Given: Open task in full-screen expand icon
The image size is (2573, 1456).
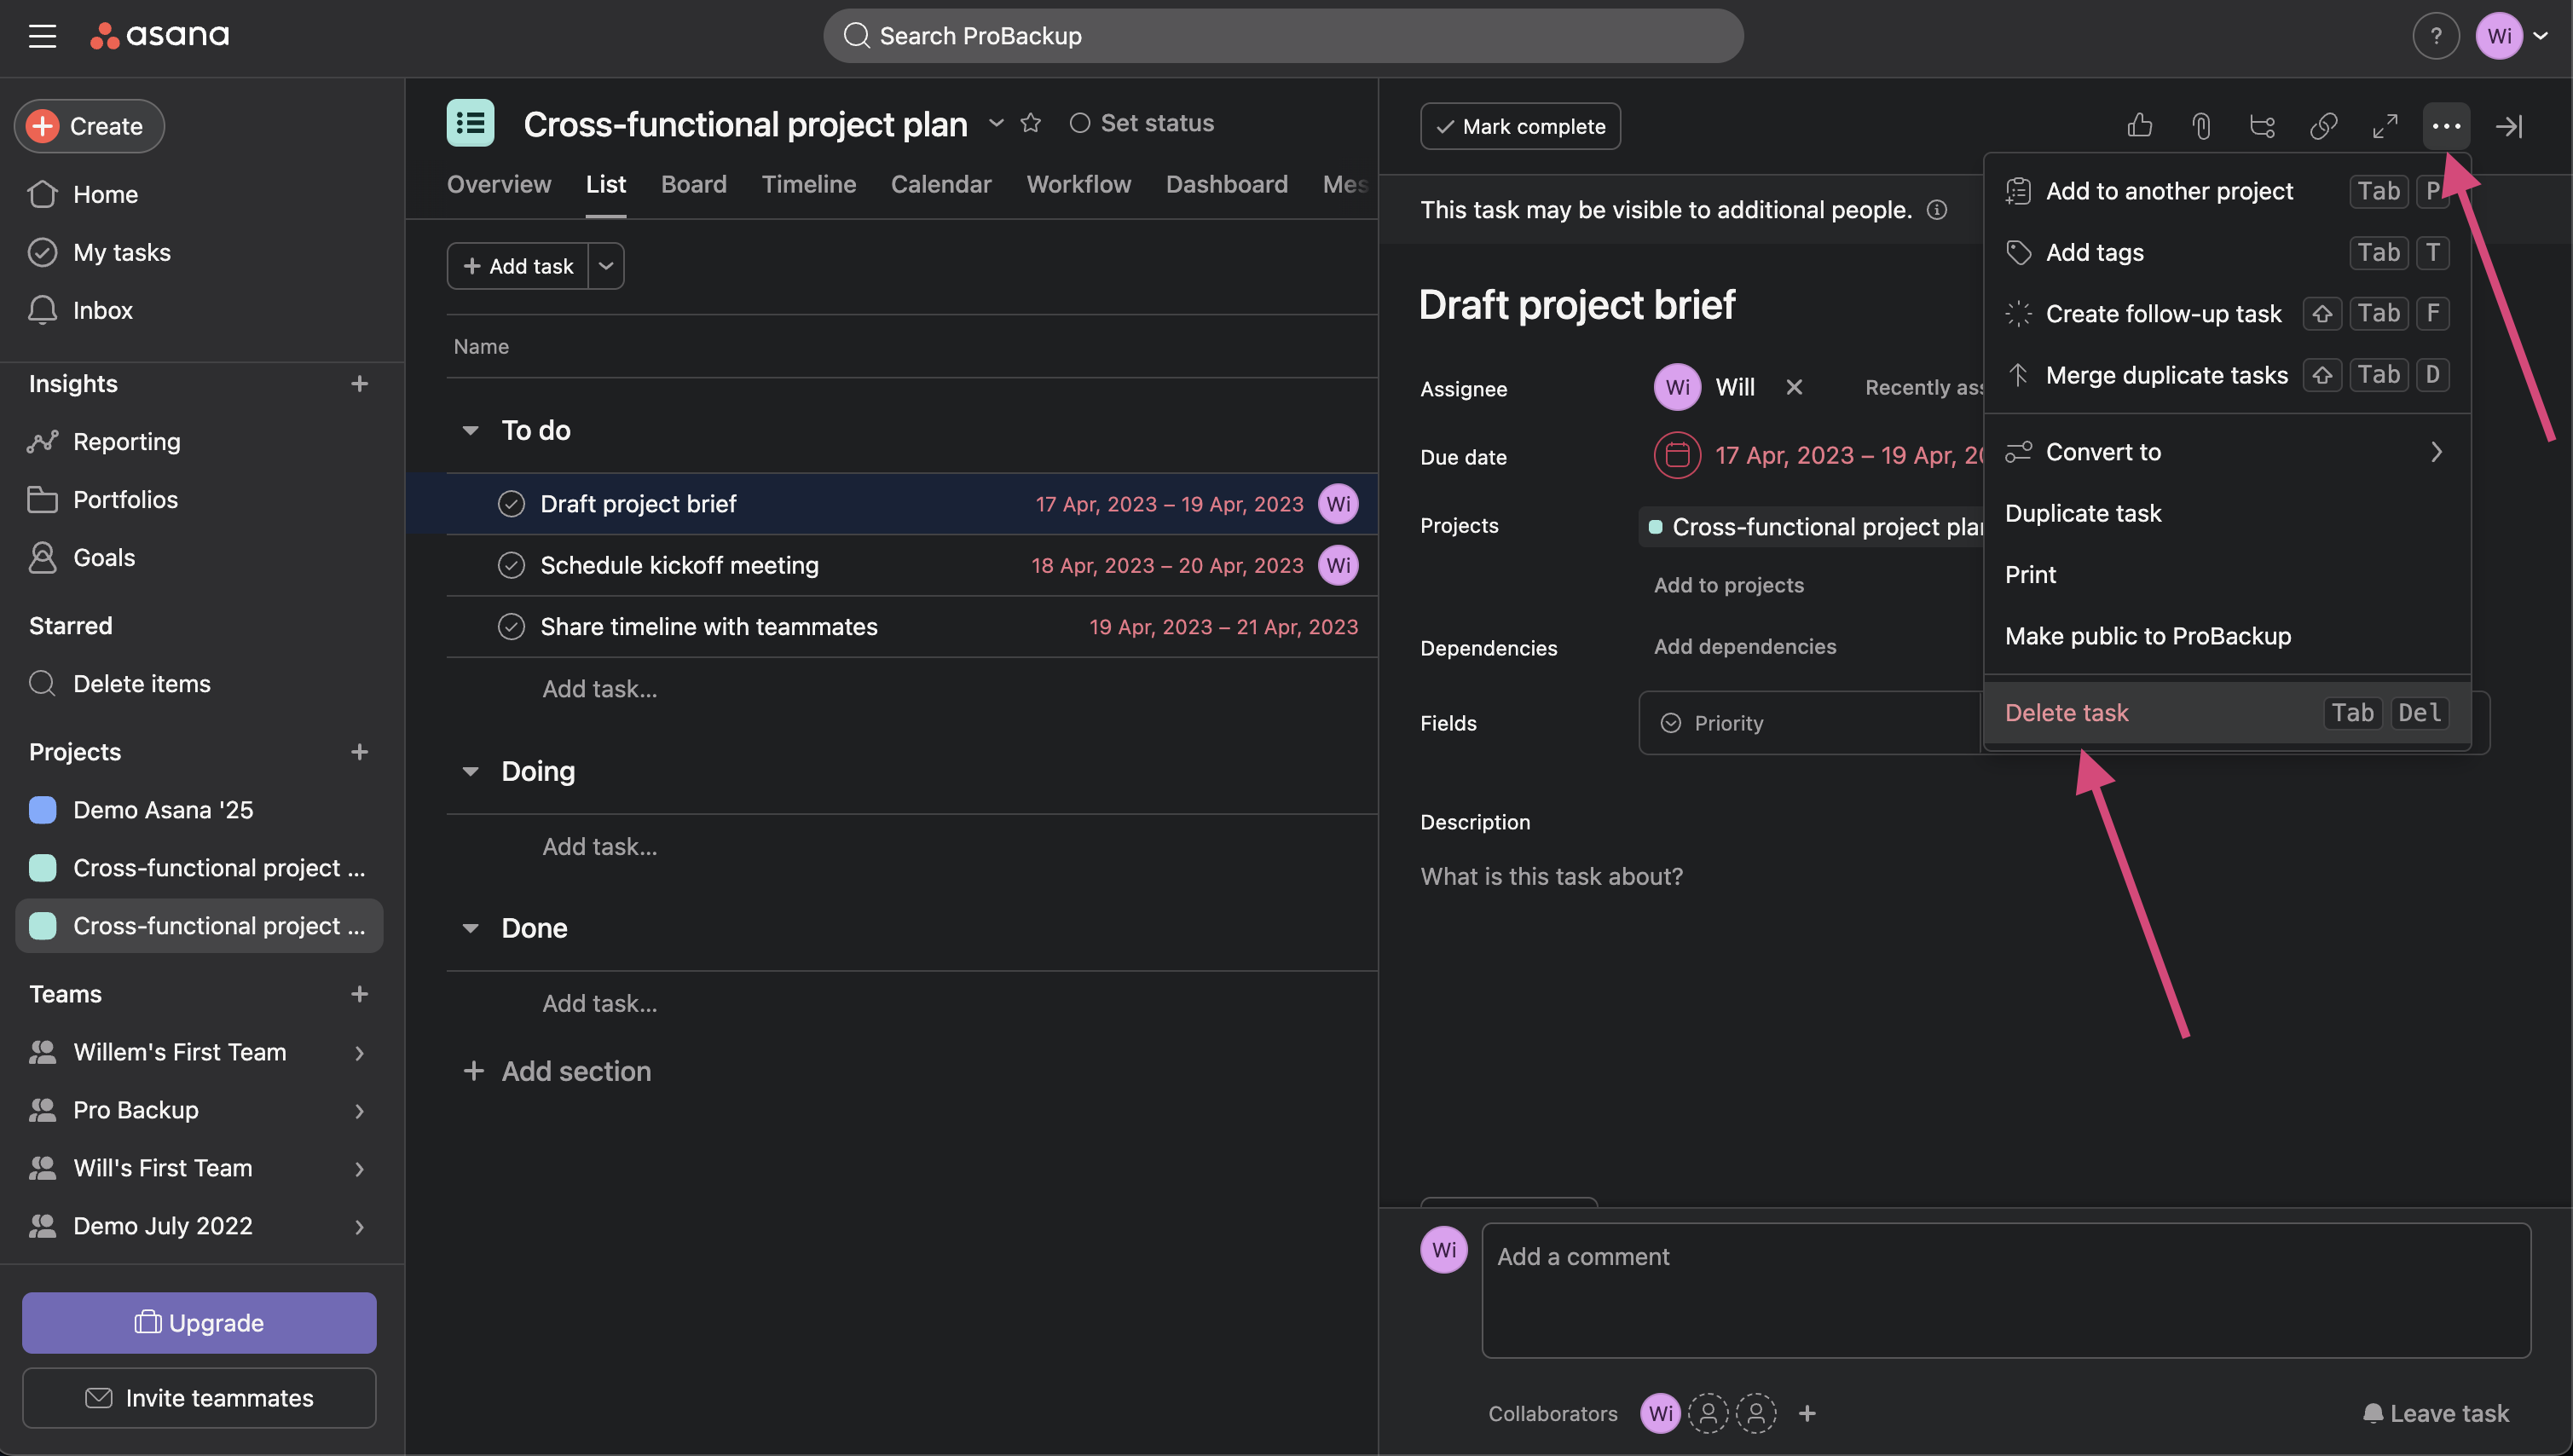Looking at the screenshot, I should (x=2385, y=126).
